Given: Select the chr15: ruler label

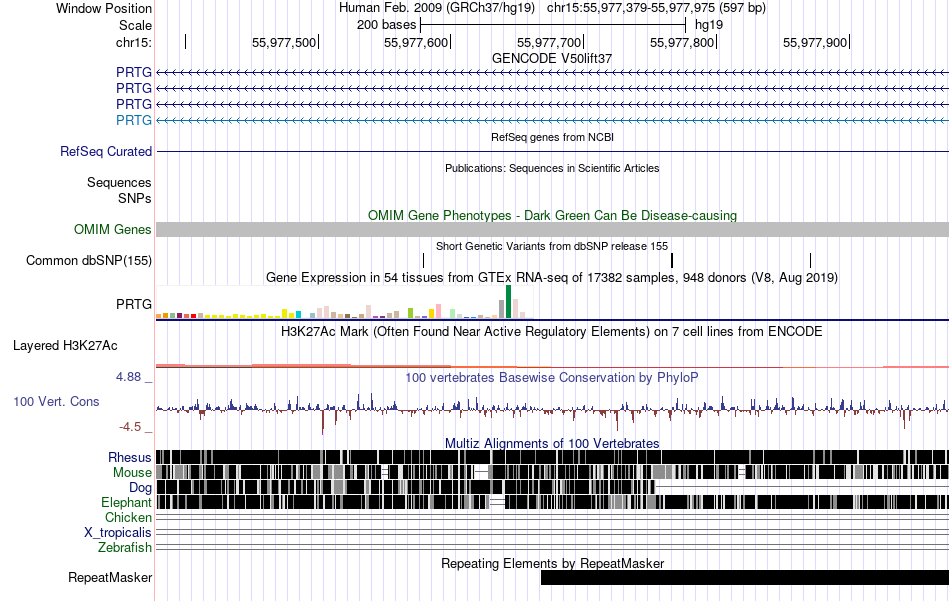Looking at the screenshot, I should point(133,42).
